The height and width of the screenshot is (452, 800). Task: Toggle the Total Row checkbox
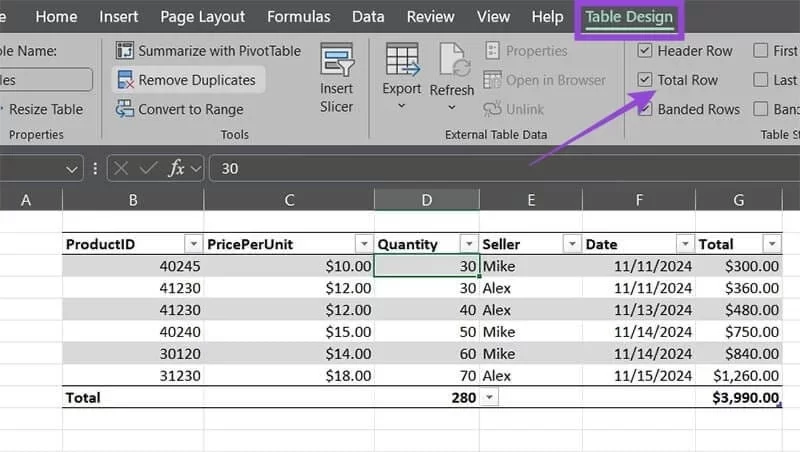pos(646,80)
